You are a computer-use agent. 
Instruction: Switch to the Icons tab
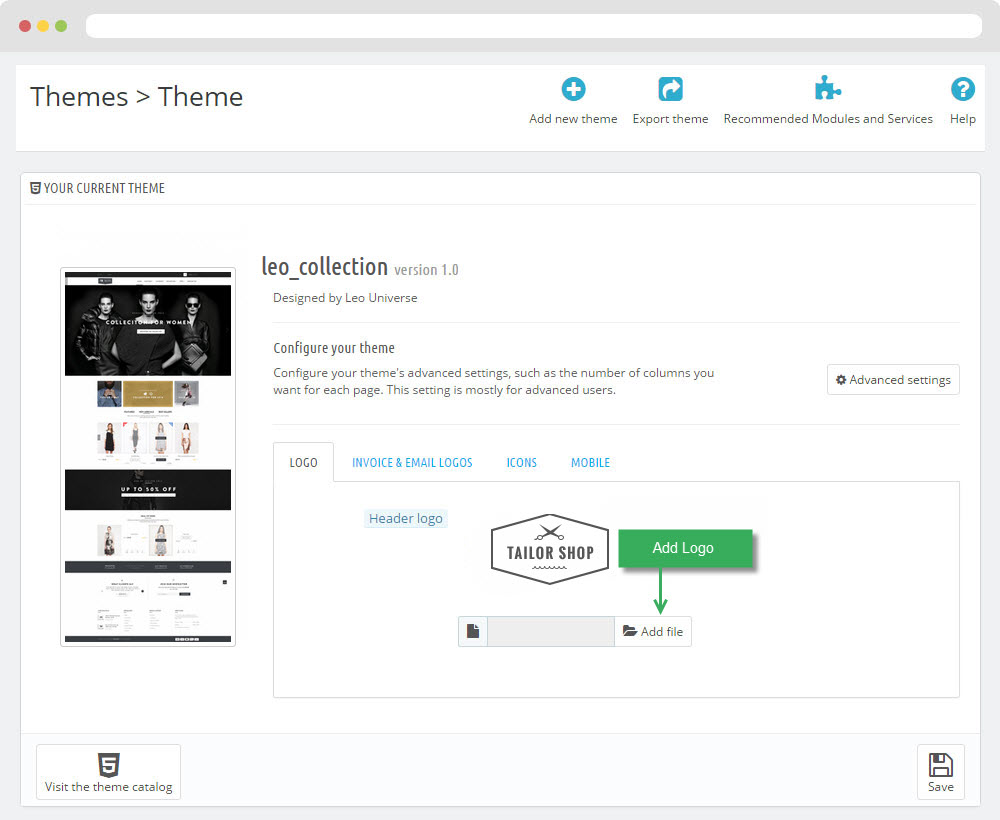click(522, 462)
